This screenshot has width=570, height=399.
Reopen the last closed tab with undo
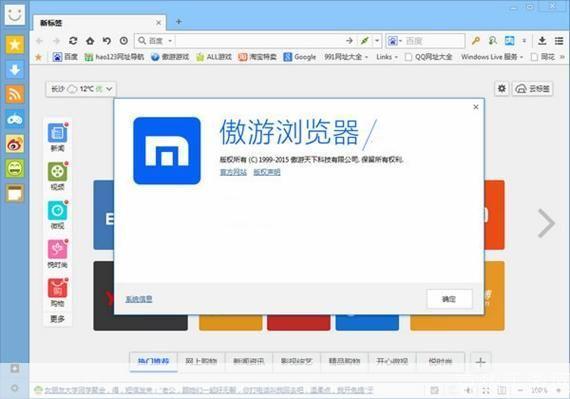click(x=107, y=41)
